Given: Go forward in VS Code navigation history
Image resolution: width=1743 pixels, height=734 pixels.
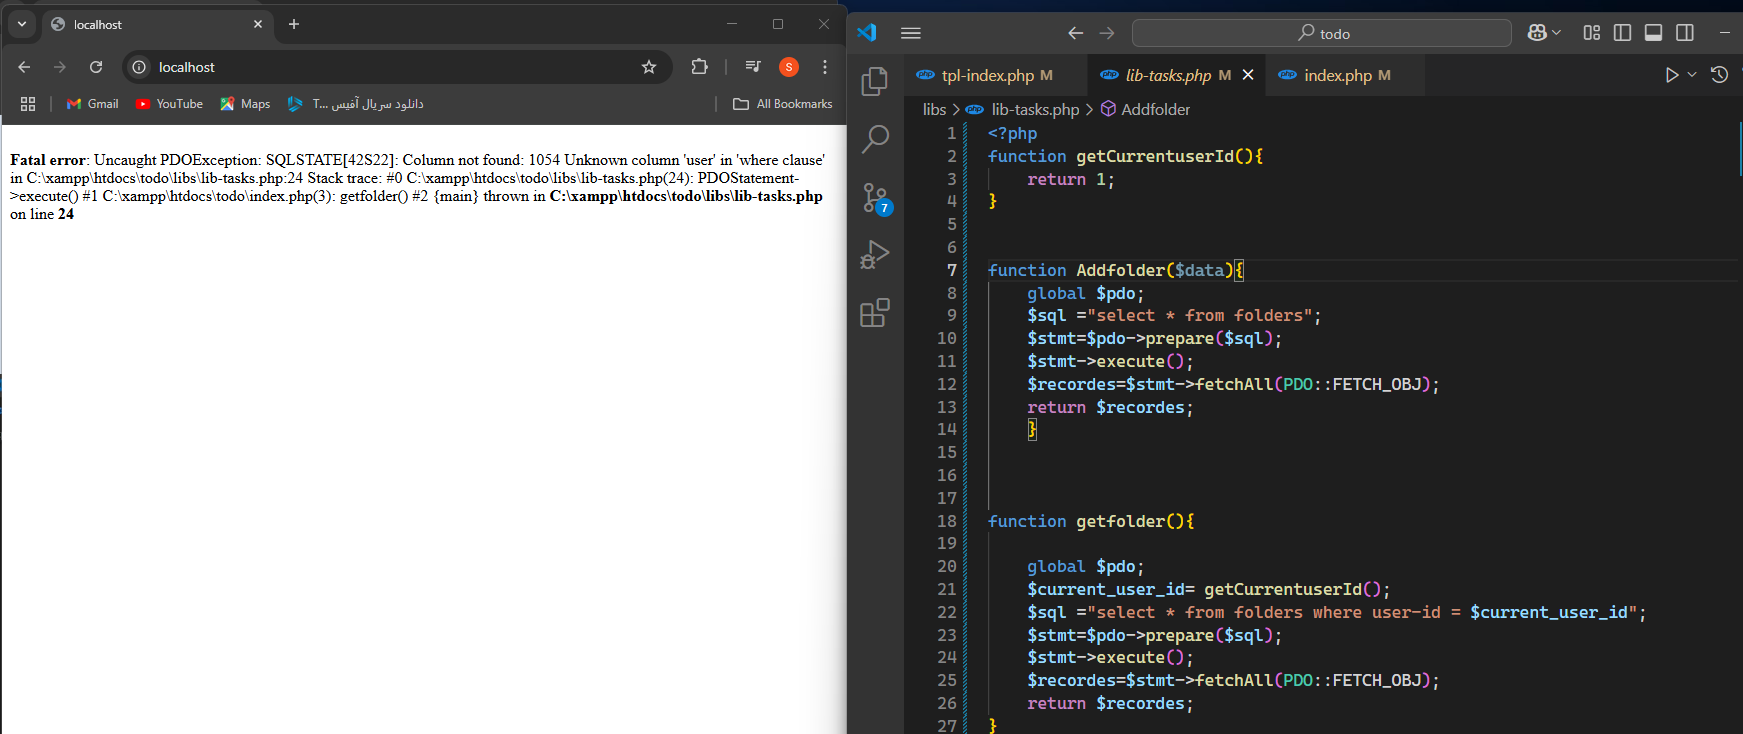Looking at the screenshot, I should tap(1107, 33).
